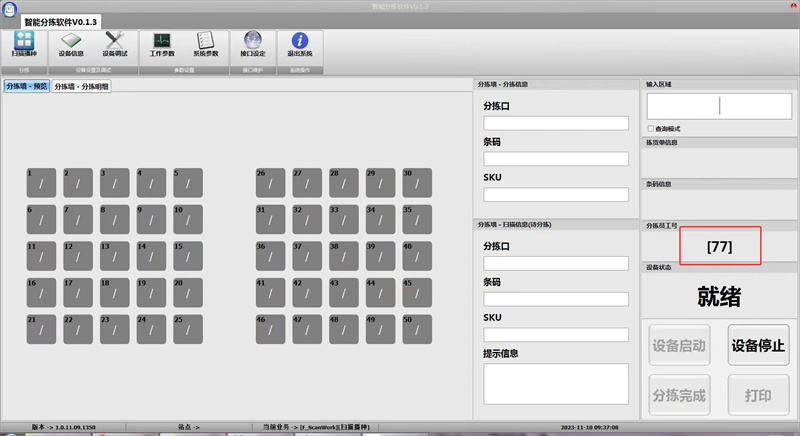Open the 扫描播种 scan sorting tool
The height and width of the screenshot is (436, 800).
(x=24, y=44)
